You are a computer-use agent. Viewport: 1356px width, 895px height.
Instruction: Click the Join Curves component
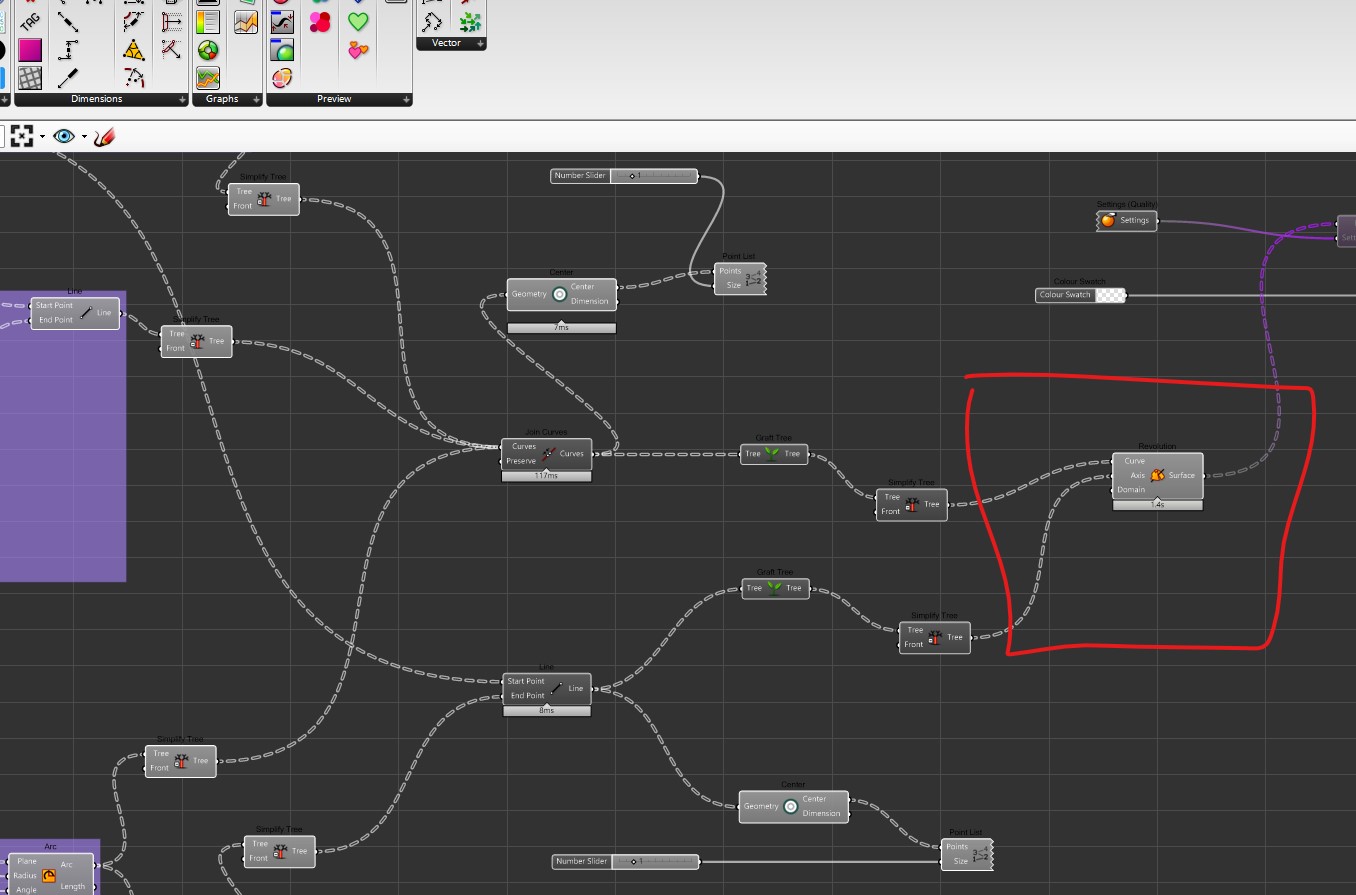pos(546,454)
